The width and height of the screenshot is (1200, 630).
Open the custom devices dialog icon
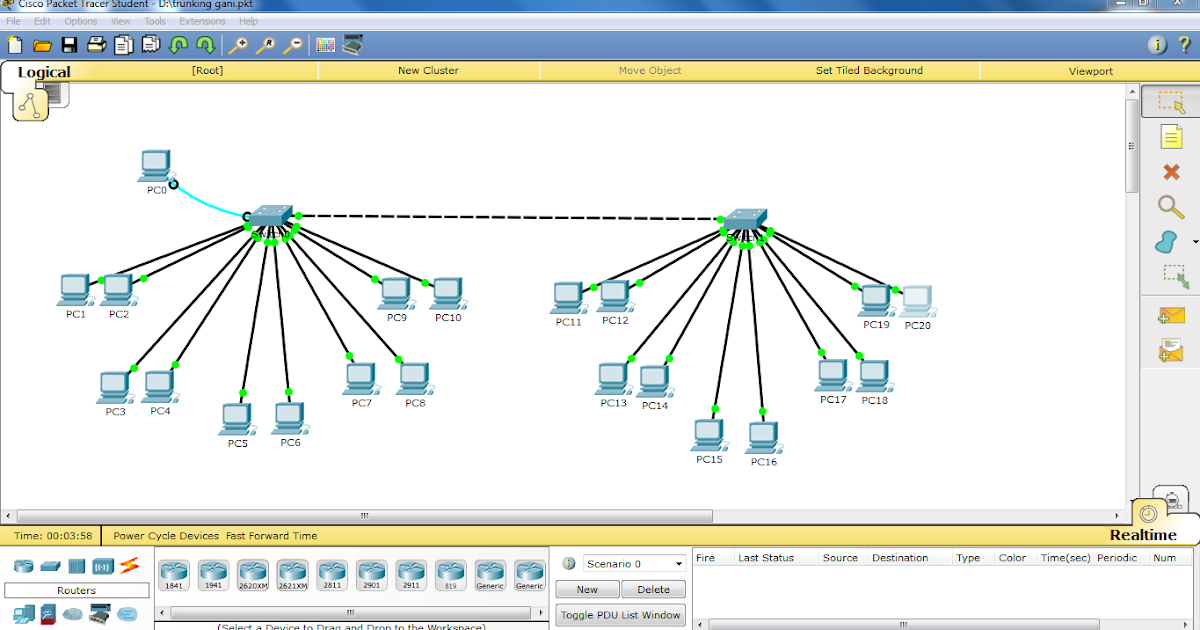(x=352, y=45)
